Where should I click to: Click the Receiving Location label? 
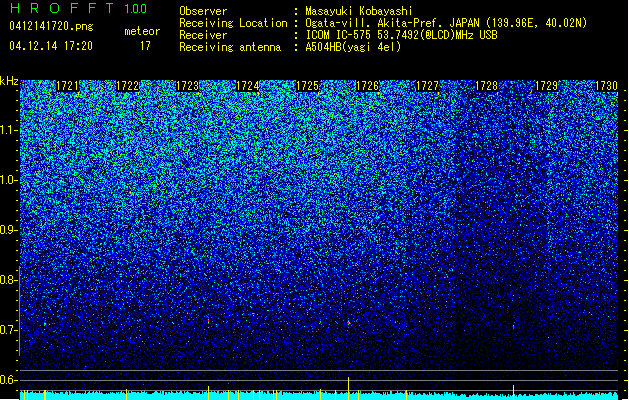pyautogui.click(x=233, y=23)
